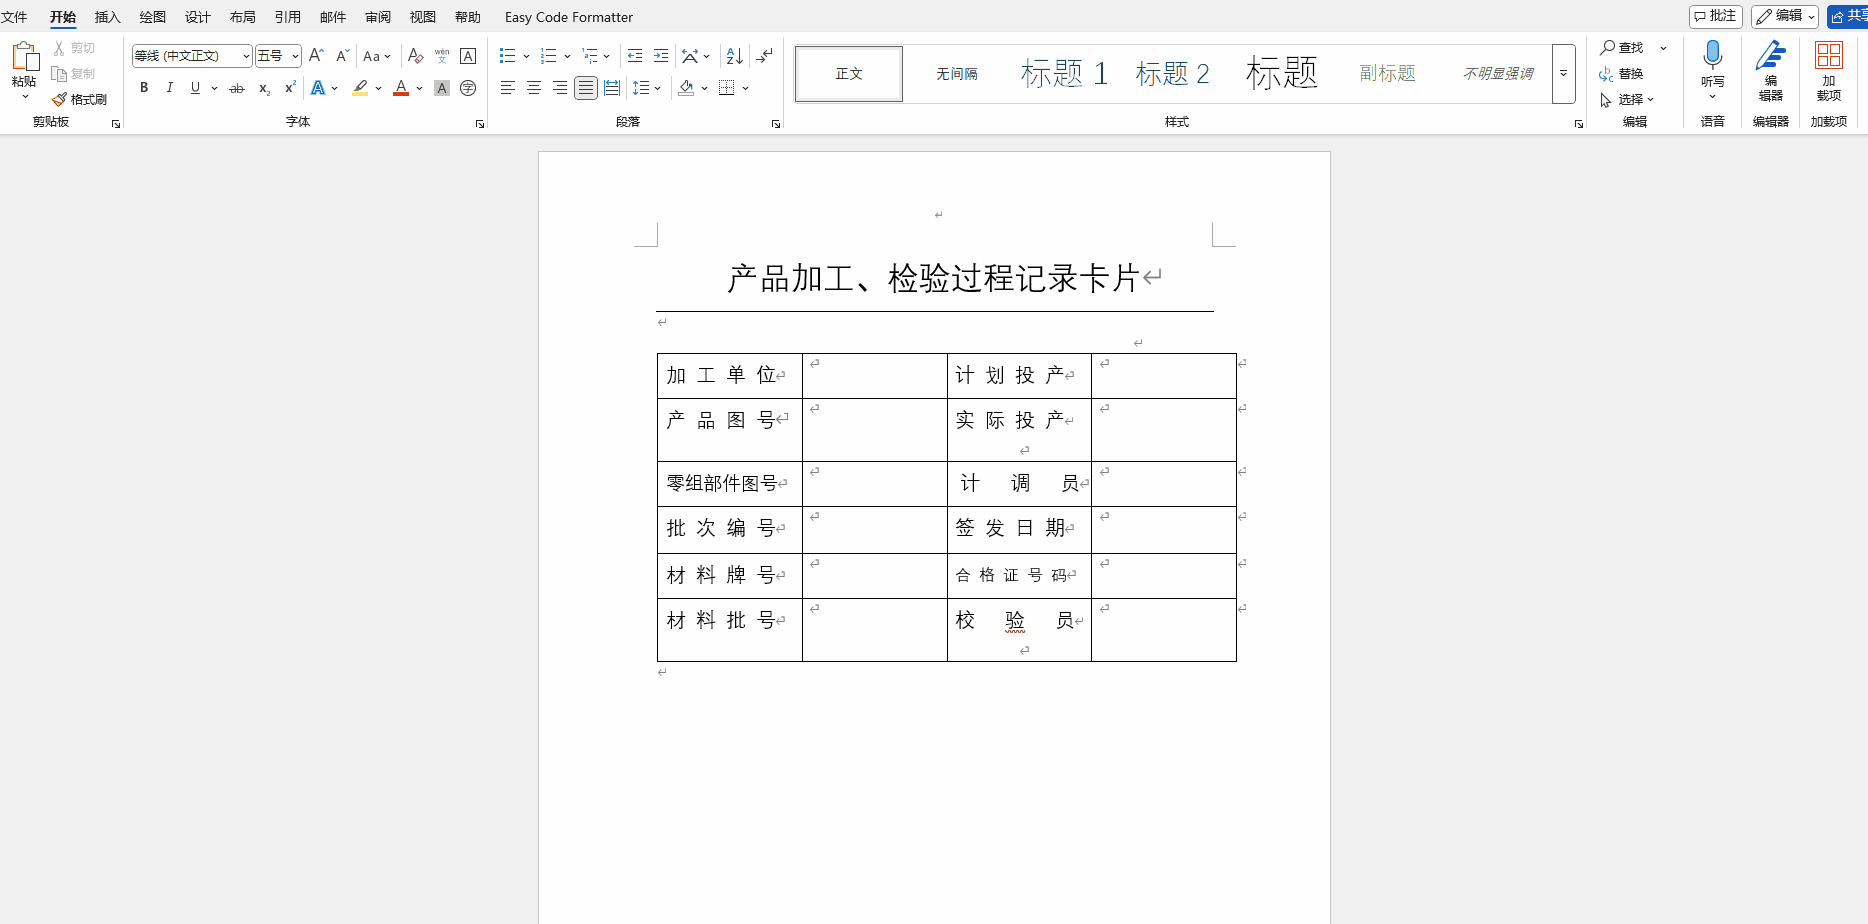Image resolution: width=1868 pixels, height=924 pixels.
Task: Toggle Italic formatting
Action: tap(170, 88)
